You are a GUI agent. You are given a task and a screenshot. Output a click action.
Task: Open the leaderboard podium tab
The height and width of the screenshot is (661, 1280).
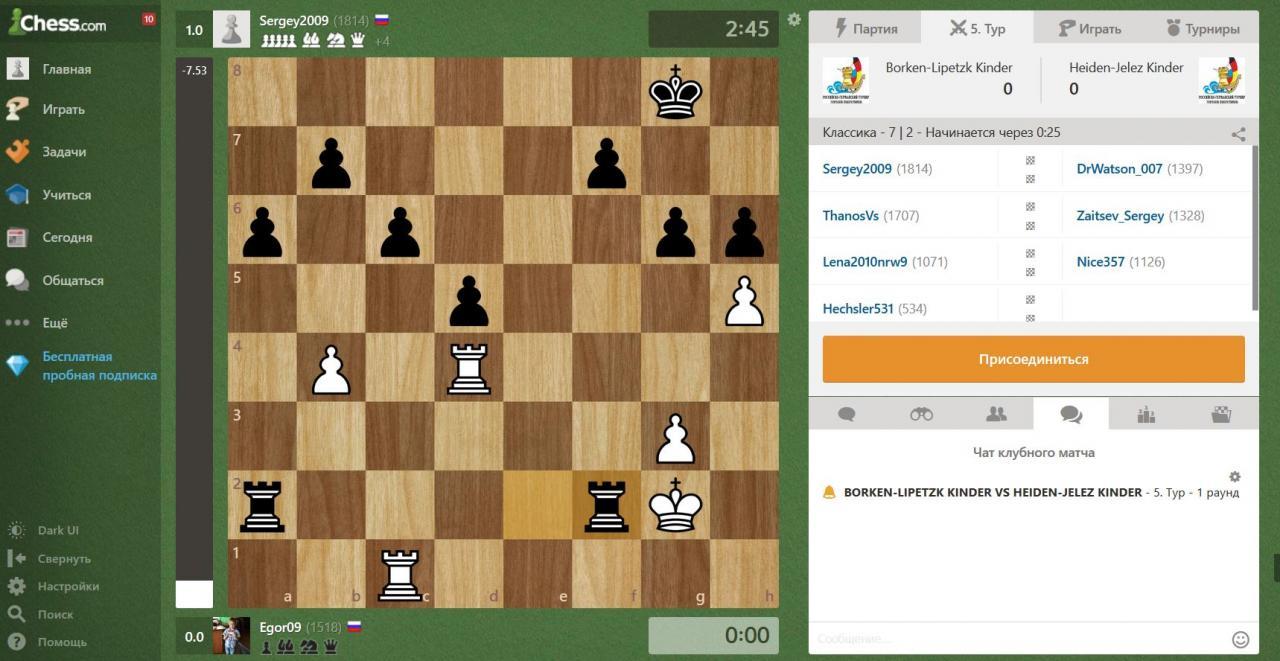1146,414
